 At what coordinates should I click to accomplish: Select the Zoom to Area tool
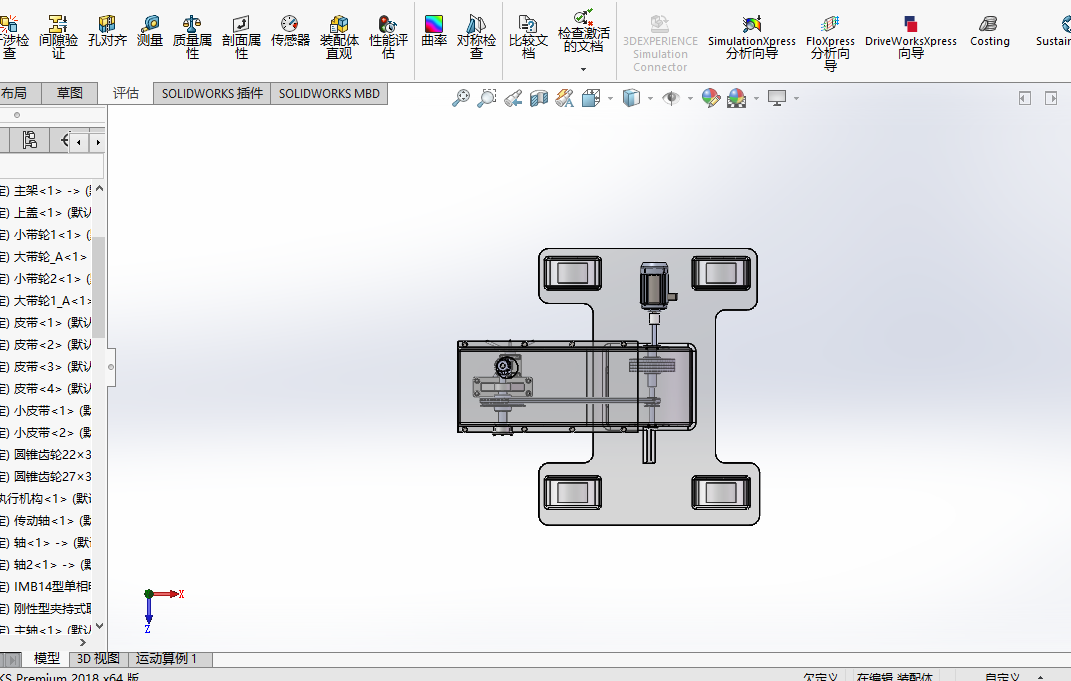486,98
